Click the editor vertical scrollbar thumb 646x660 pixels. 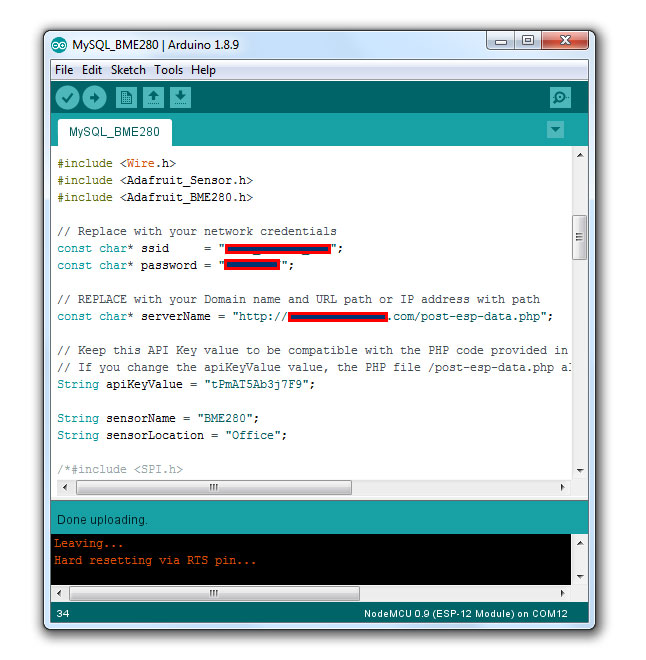pyautogui.click(x=580, y=237)
